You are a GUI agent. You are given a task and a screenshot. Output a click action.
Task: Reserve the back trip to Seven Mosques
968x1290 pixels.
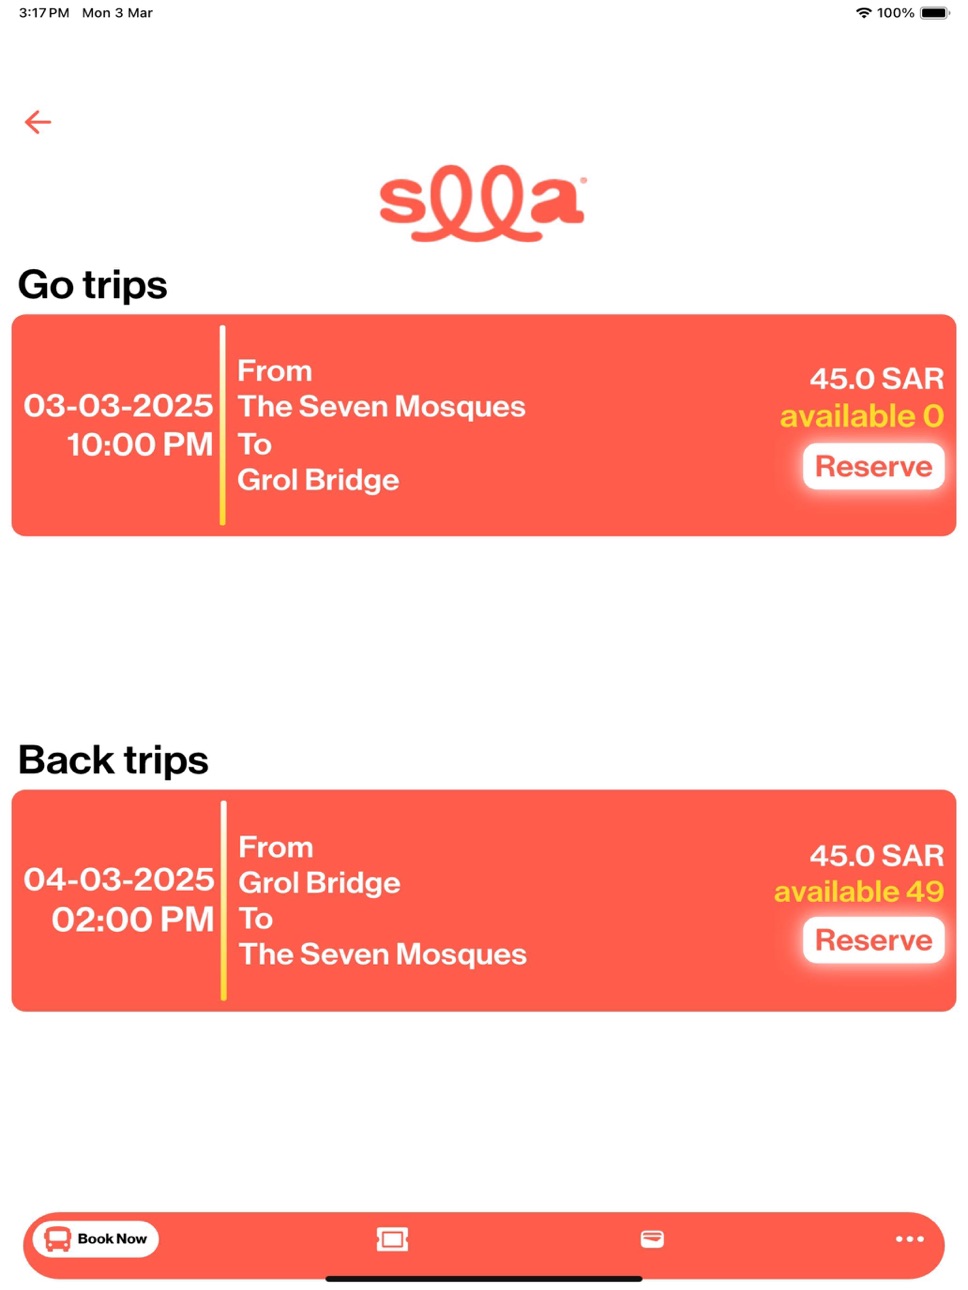[x=874, y=940]
